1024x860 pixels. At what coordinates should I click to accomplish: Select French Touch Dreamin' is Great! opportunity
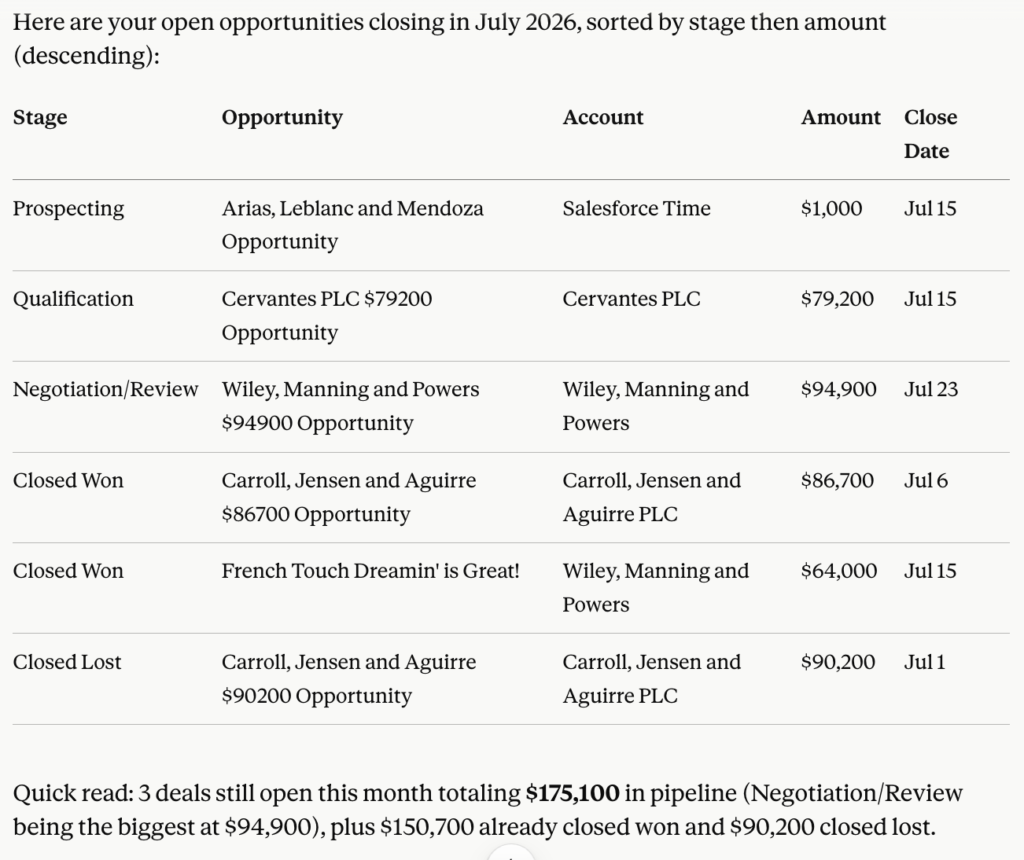(370, 571)
